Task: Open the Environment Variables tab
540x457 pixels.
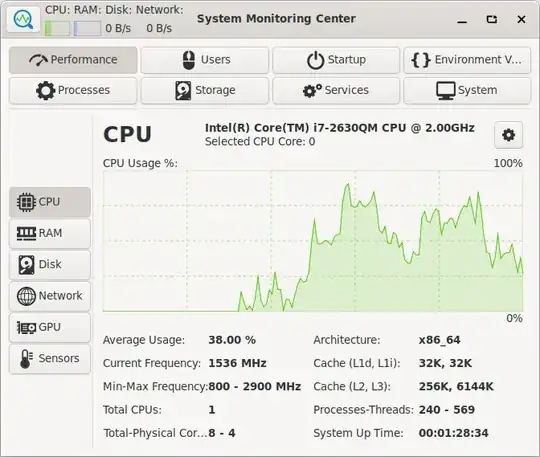Action: coord(467,60)
